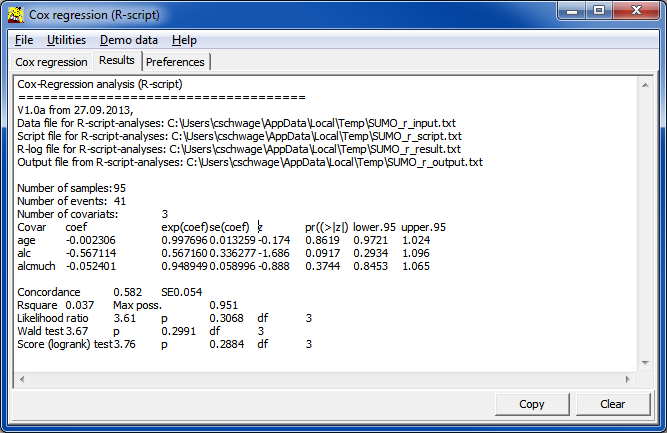This screenshot has height=433, width=667.
Task: Click the SUMO_r_result.txt log file path
Action: tap(315, 149)
